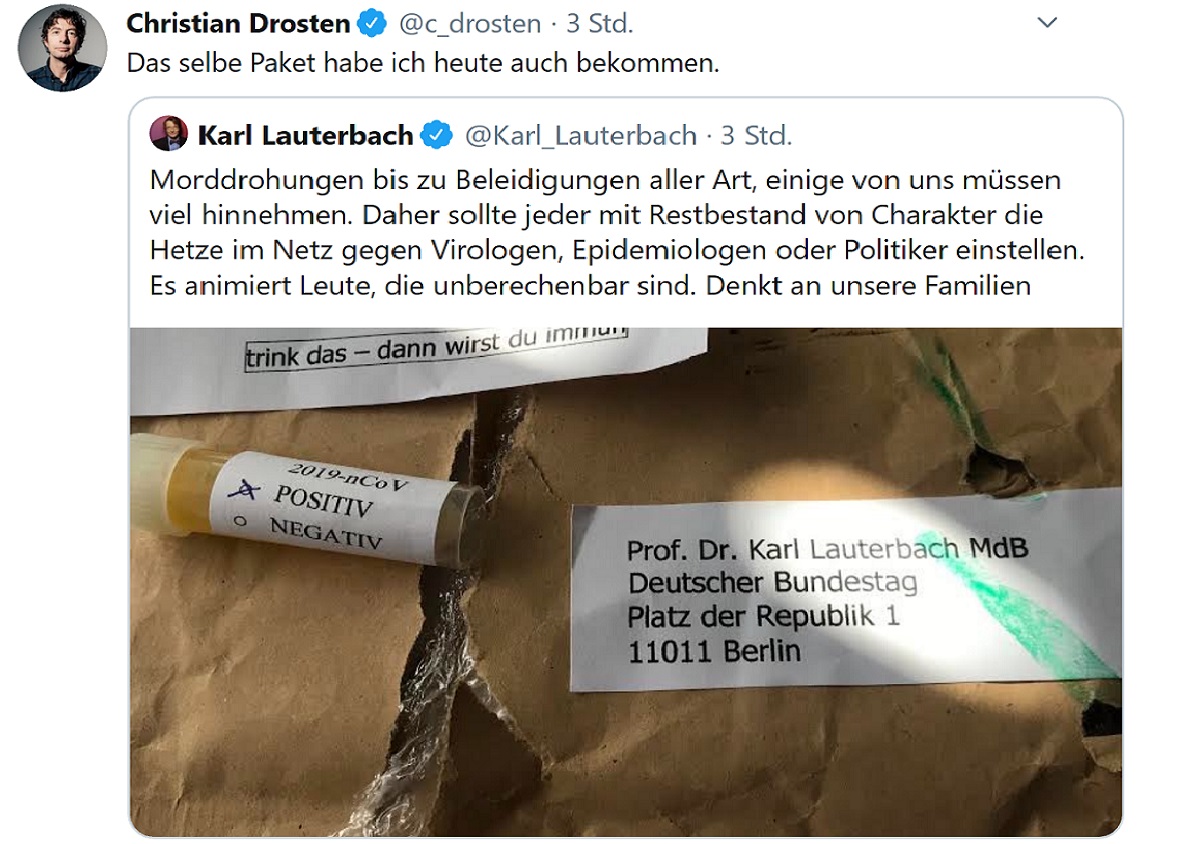
Task: Visit the @c_drosten handle
Action: pos(469,23)
